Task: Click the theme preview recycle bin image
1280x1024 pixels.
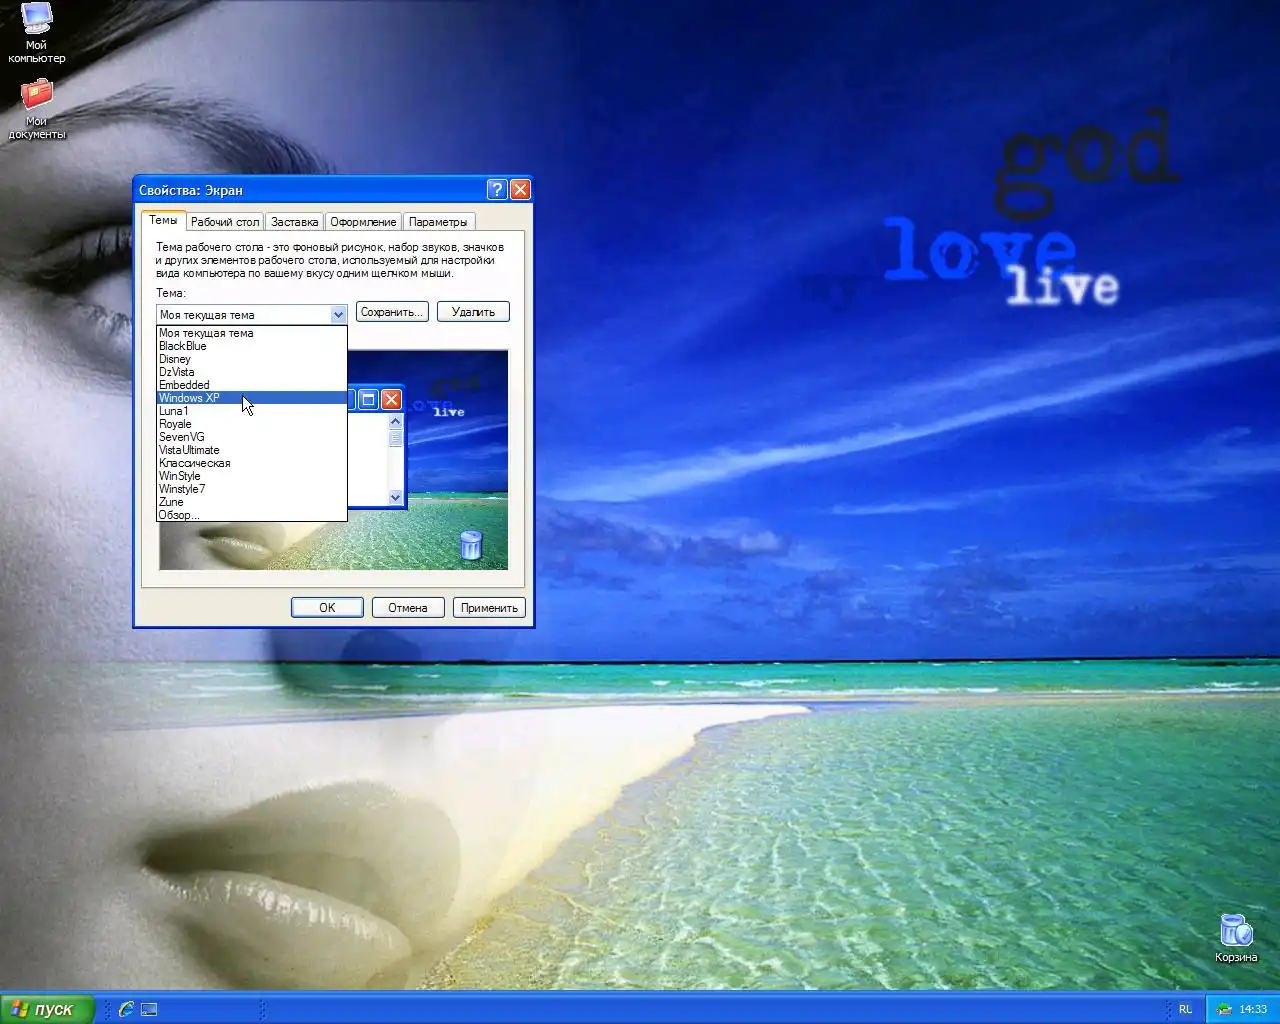Action: pos(470,545)
